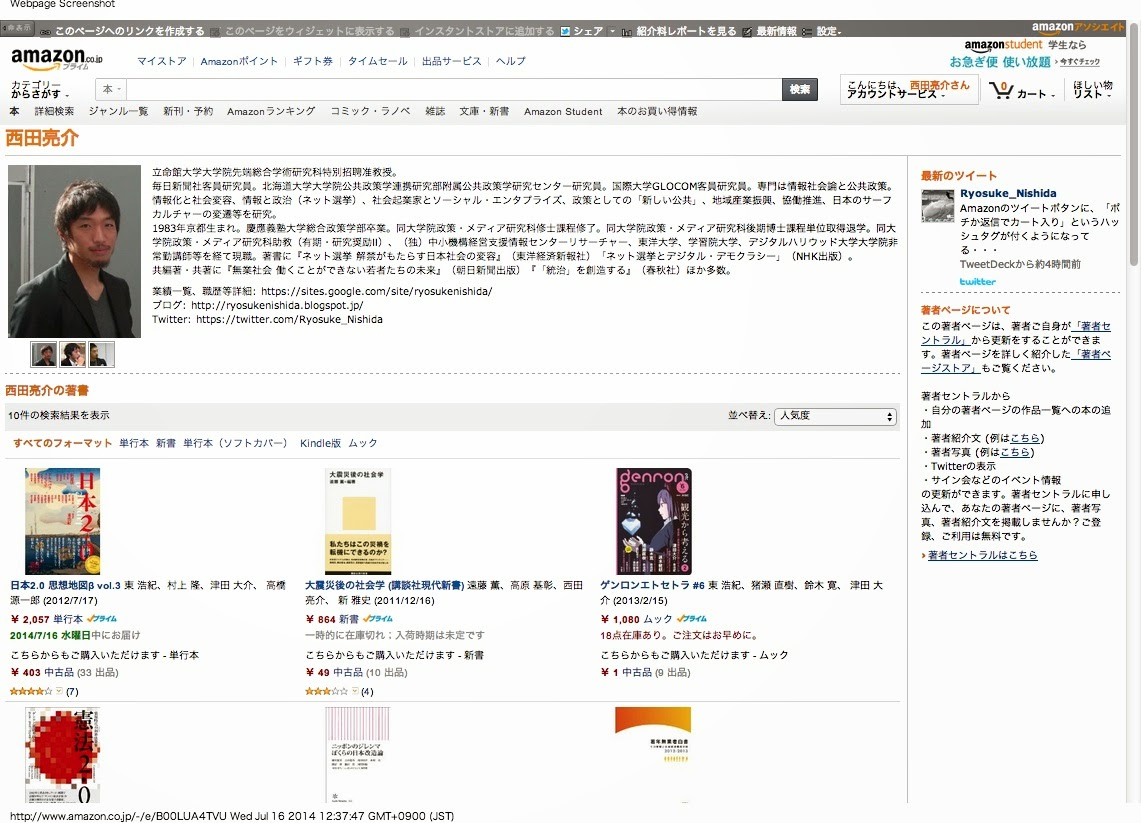1141x823 pixels.
Task: Filter by すべてのフォーマット format
Action: (63, 443)
